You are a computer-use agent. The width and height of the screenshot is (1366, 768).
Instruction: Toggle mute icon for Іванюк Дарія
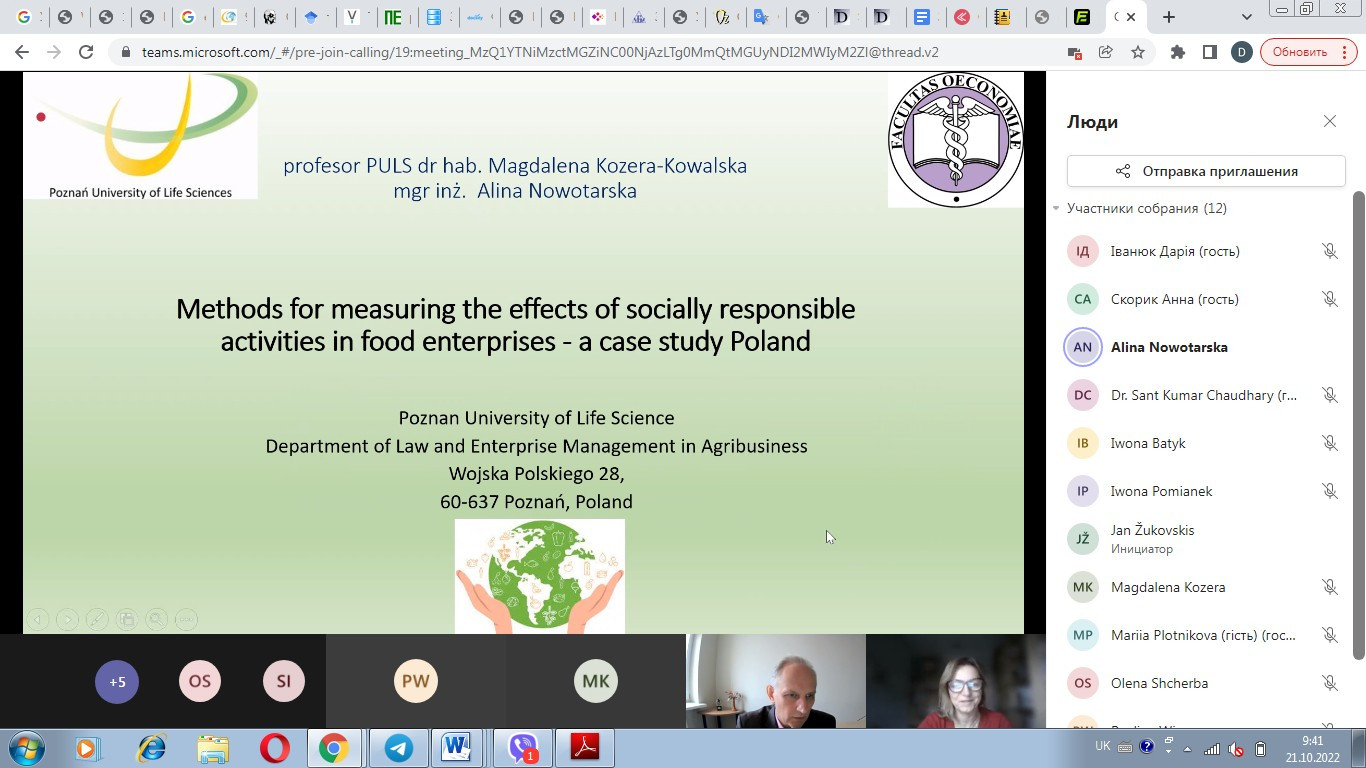point(1329,251)
